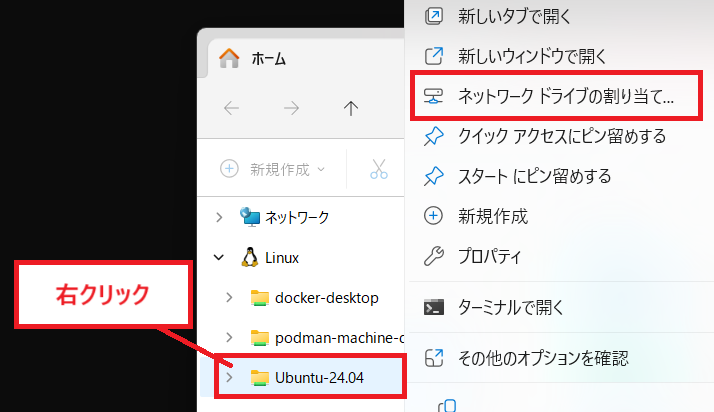Collapse the Linux tree node
This screenshot has width=714, height=412.
coord(219,257)
